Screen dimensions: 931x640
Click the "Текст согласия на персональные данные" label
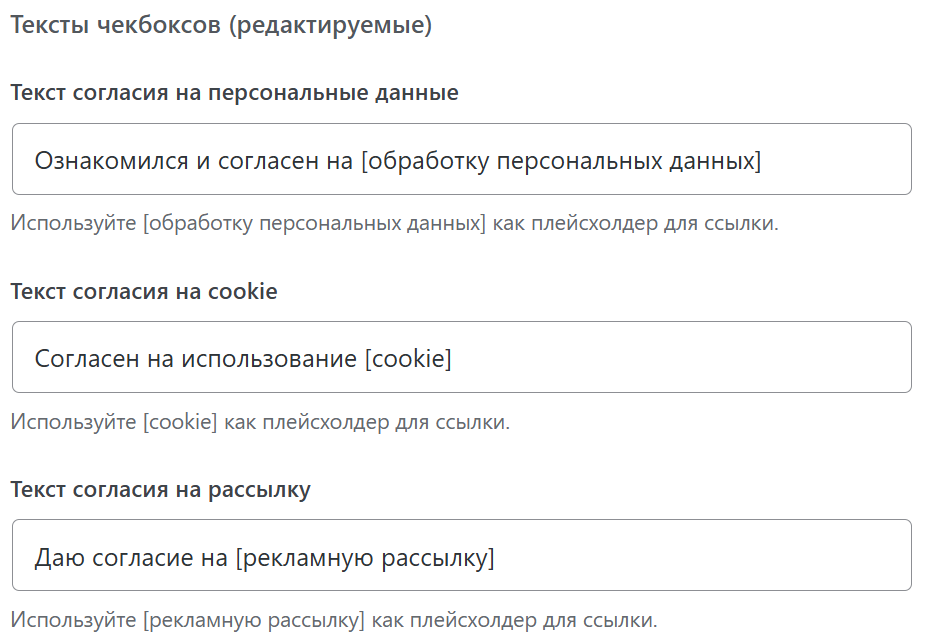pos(234,93)
